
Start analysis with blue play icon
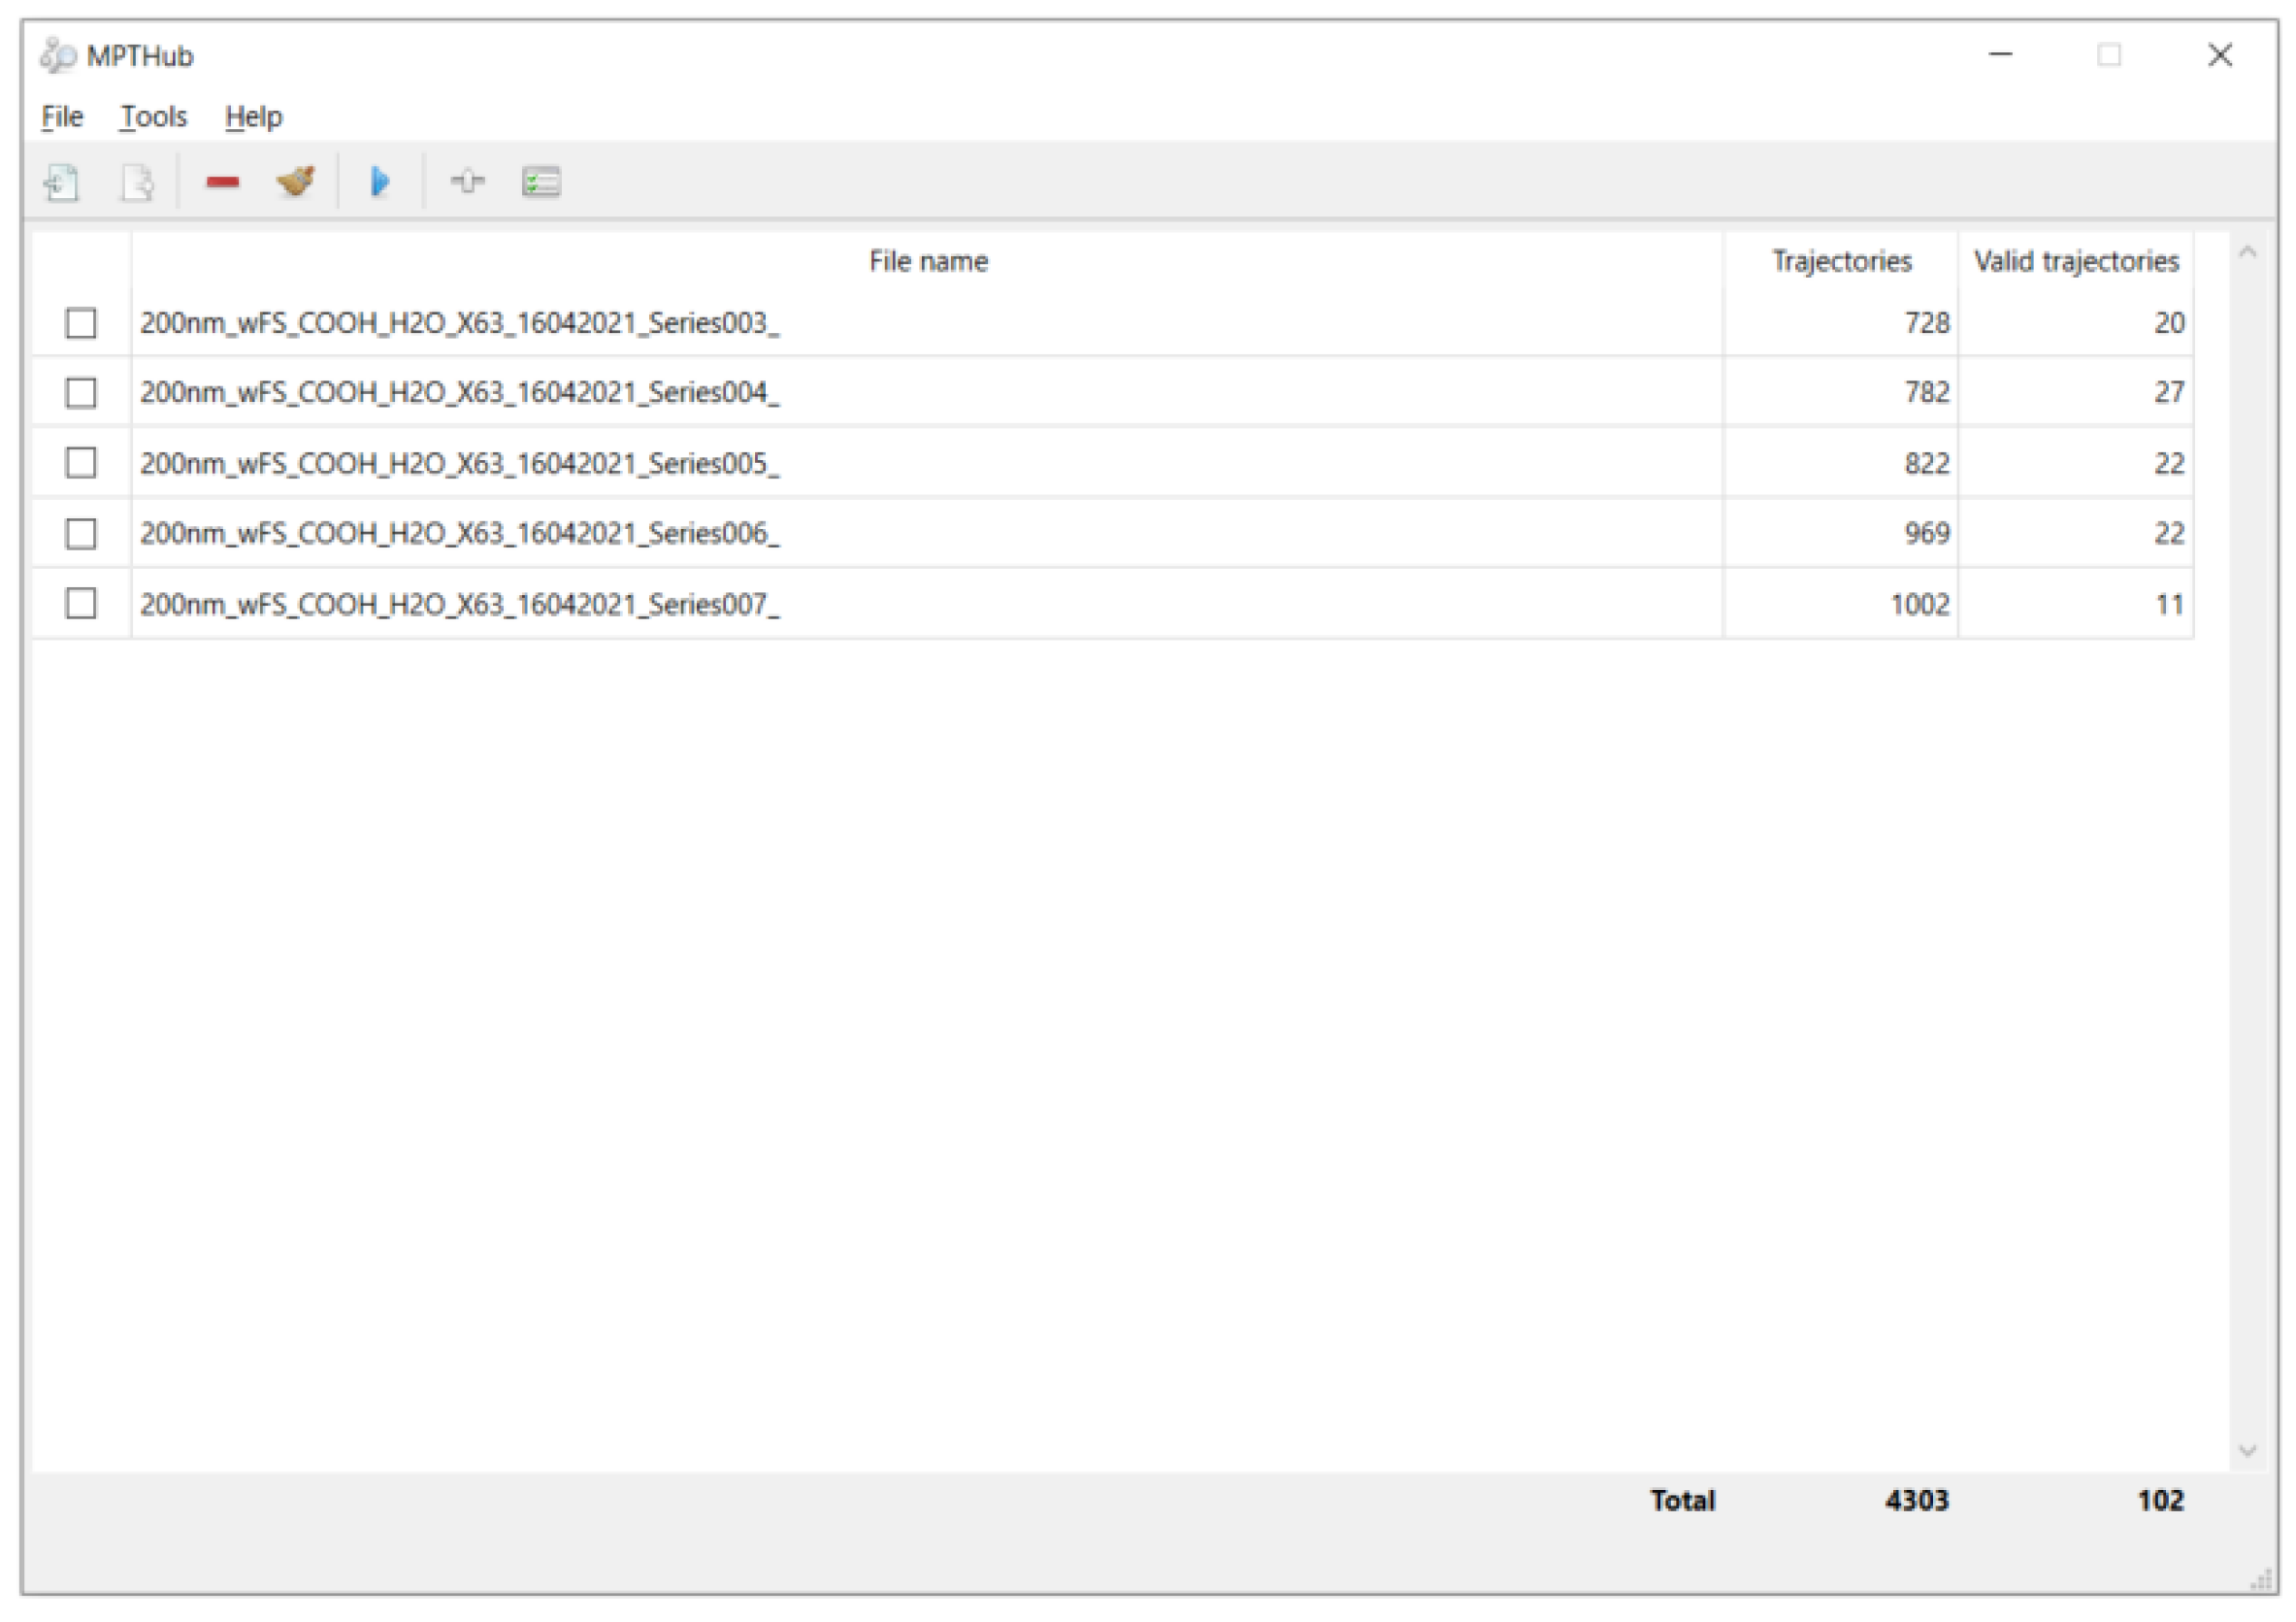tap(380, 181)
